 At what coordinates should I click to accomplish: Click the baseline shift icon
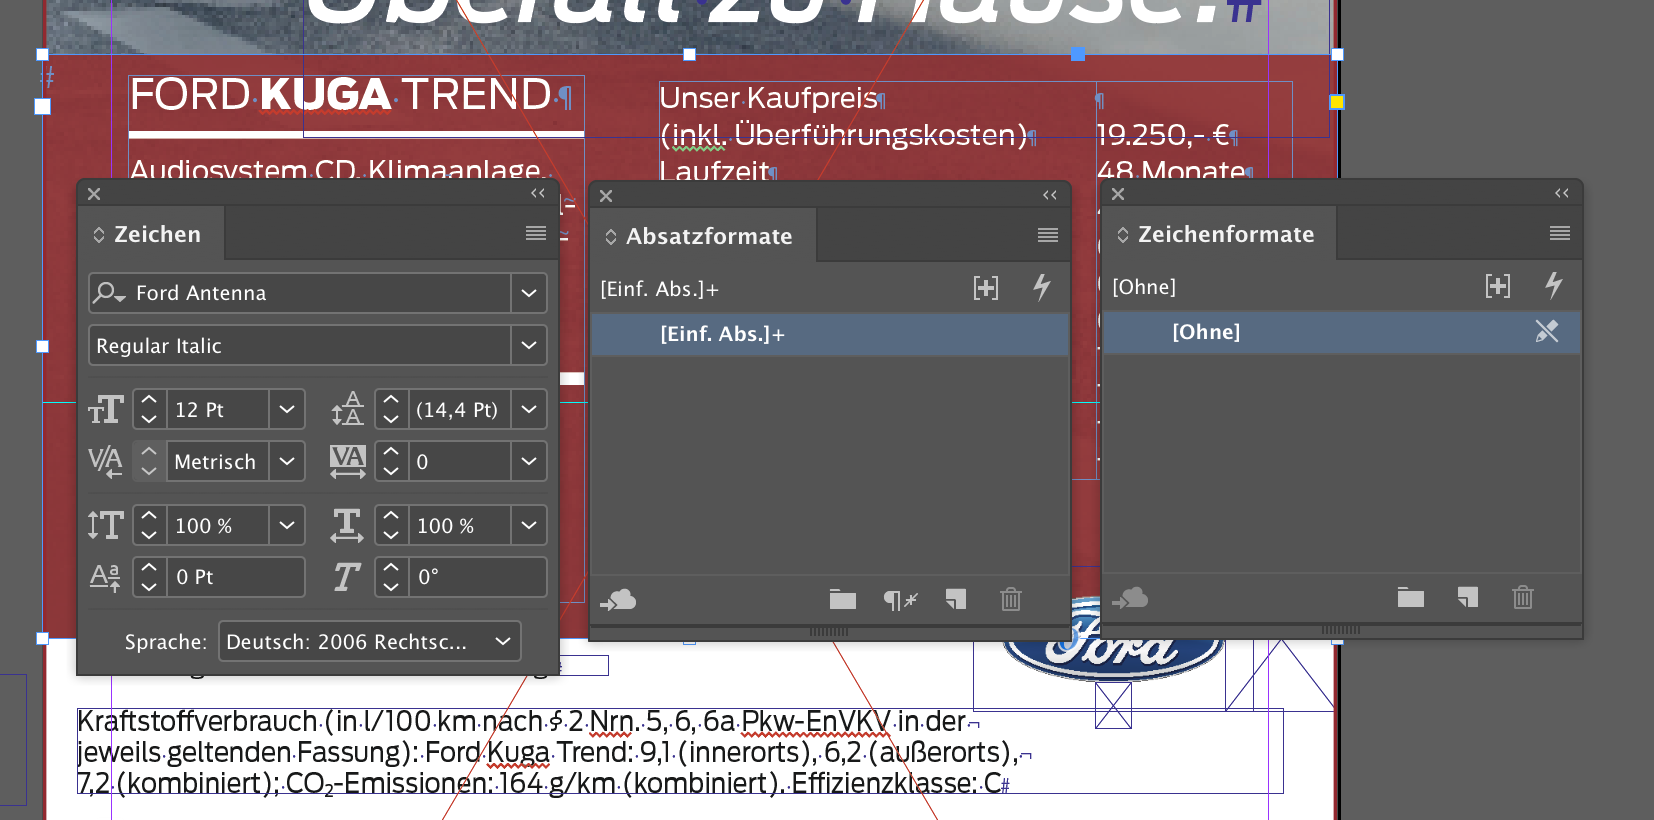tap(105, 577)
